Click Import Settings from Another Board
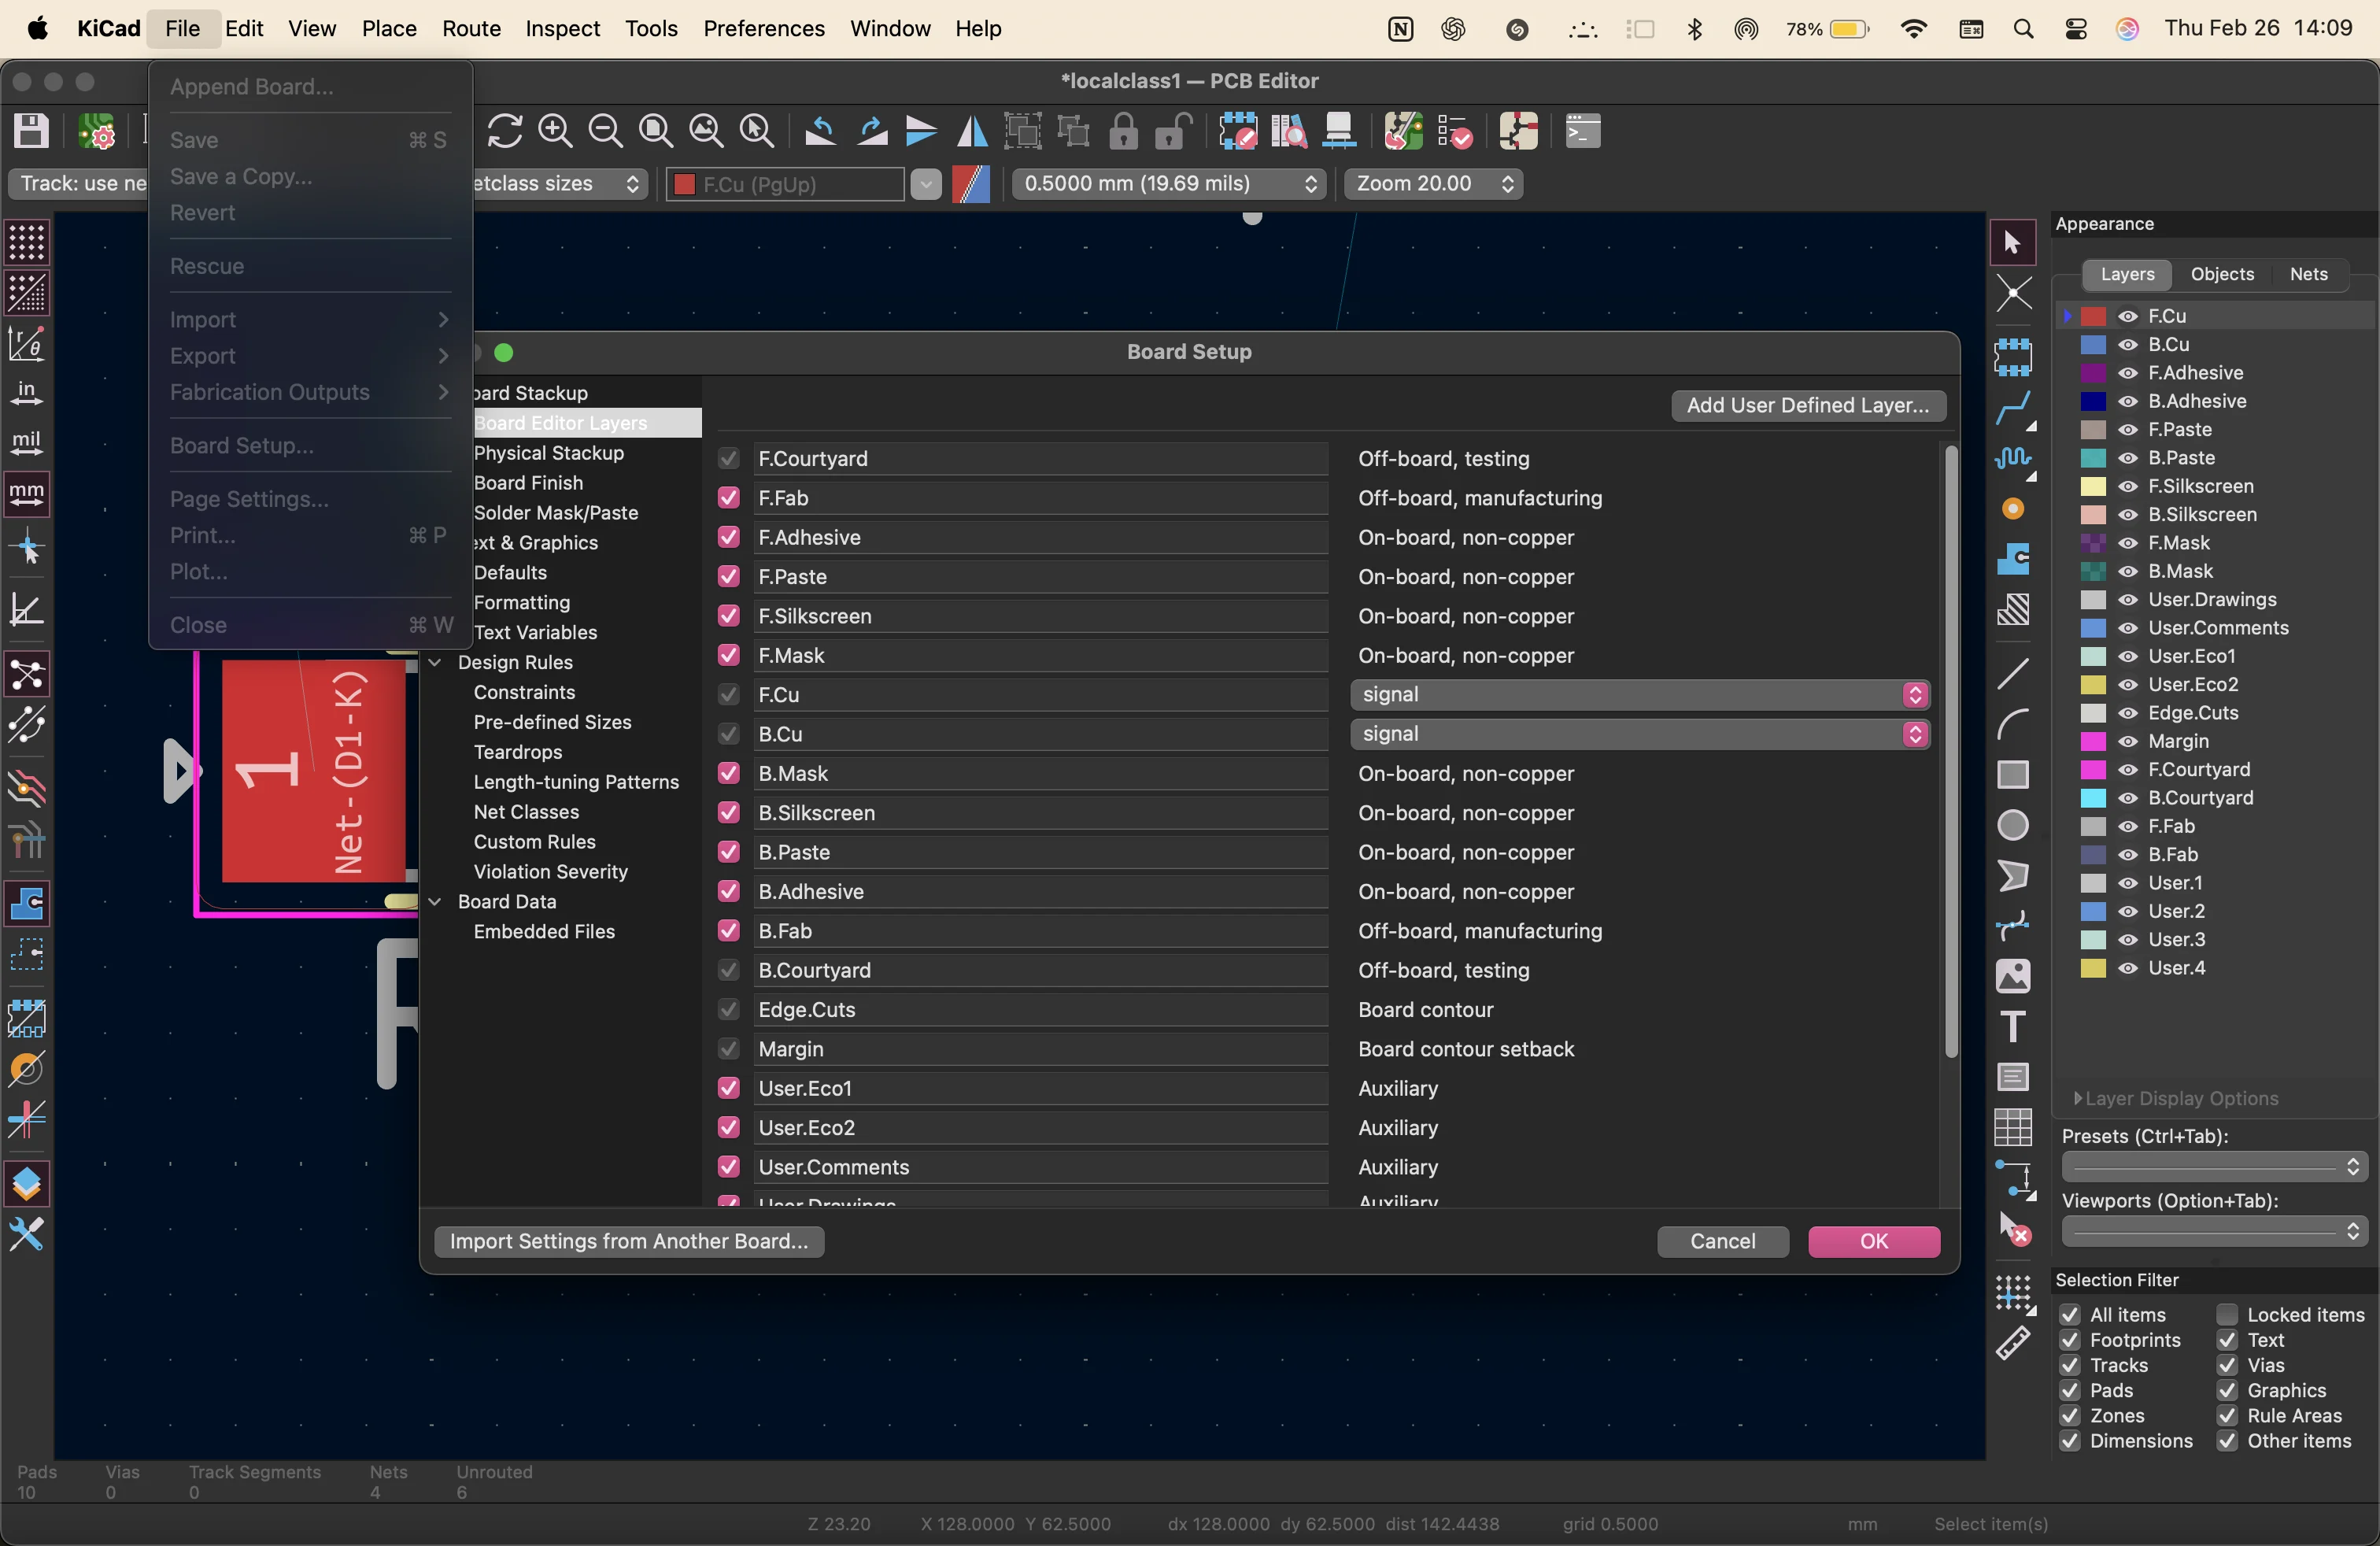Screen dimensions: 2380x1546 pyautogui.click(x=629, y=1241)
